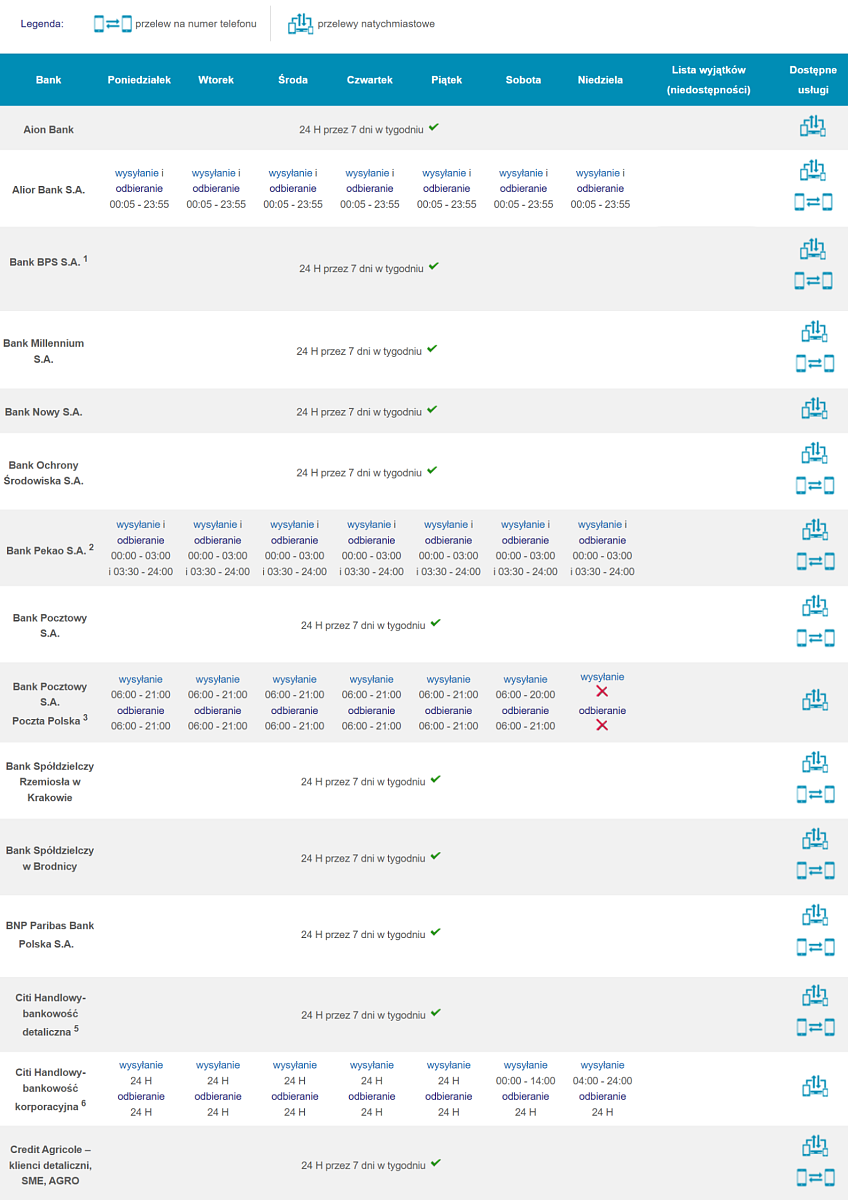This screenshot has width=848, height=1200.
Task: Click 'przelew na numer telefonu' legend text
Action: click(196, 23)
